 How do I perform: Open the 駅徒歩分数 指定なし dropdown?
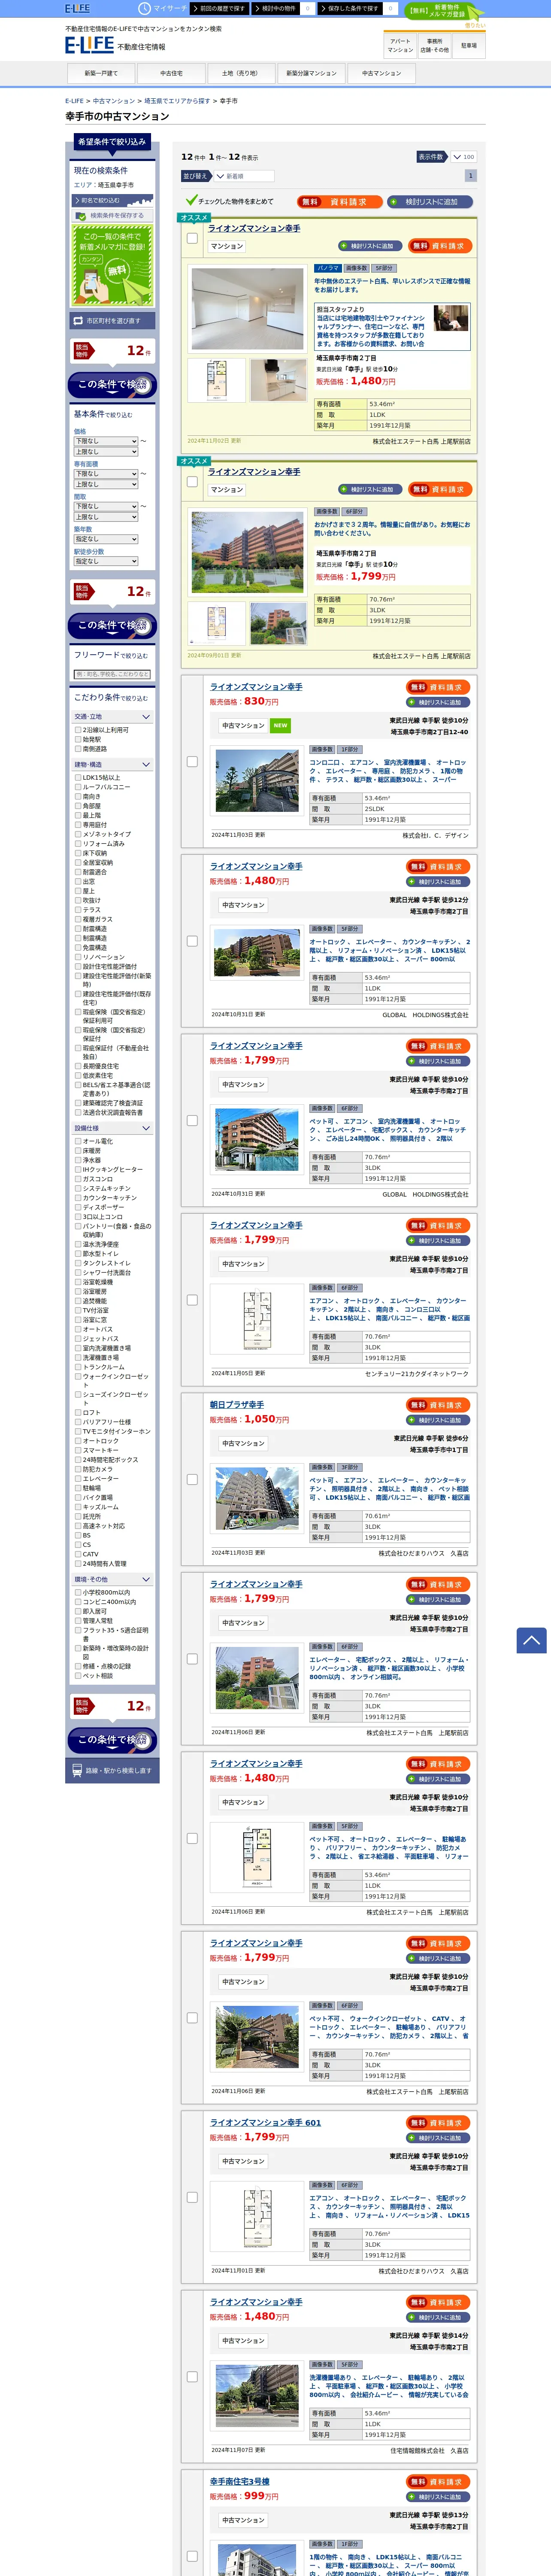(x=106, y=561)
